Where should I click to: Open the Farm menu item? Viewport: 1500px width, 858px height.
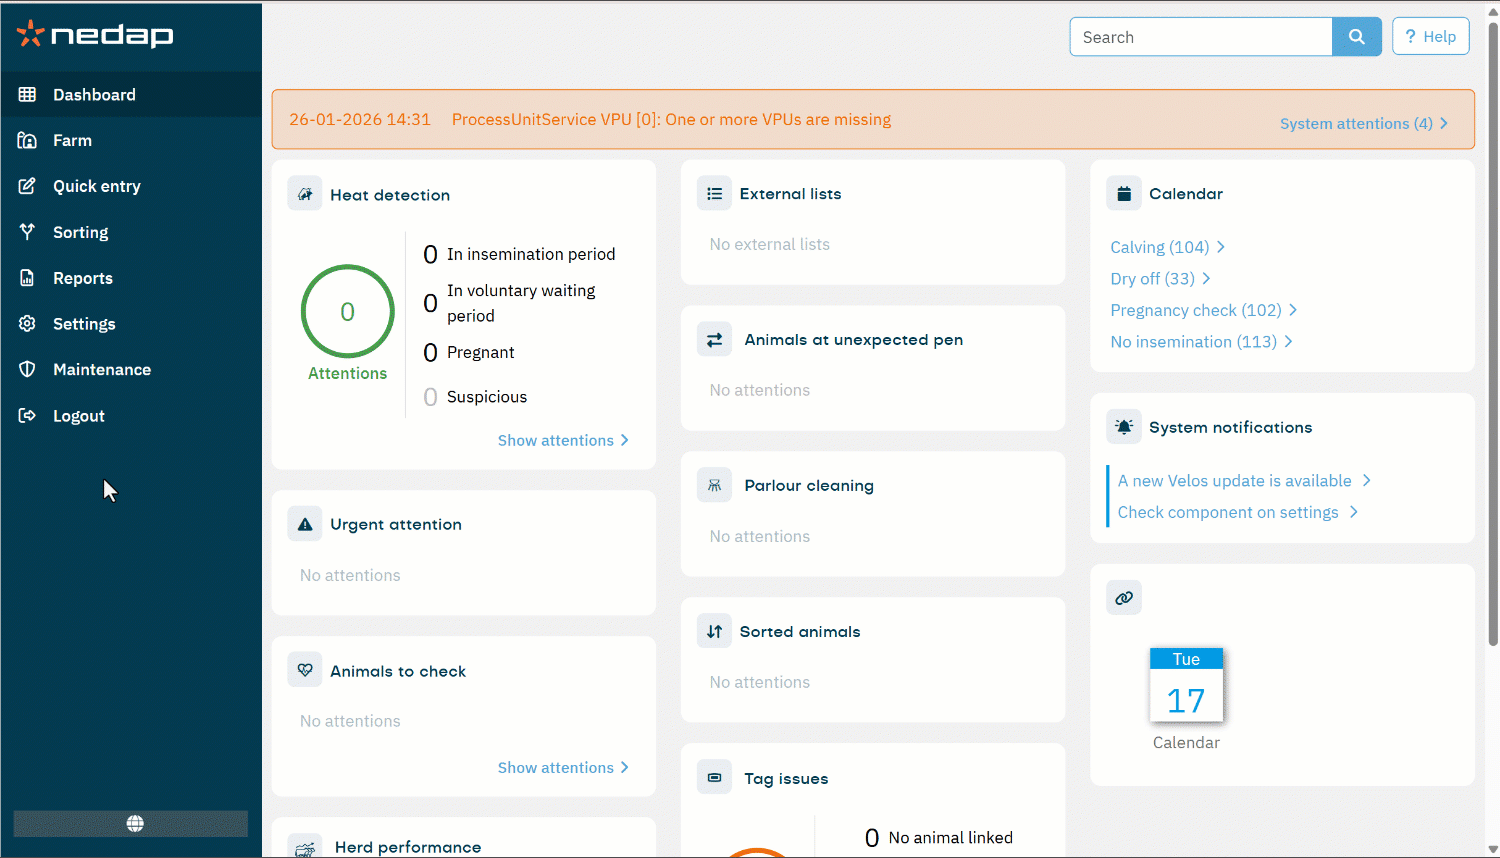point(131,140)
